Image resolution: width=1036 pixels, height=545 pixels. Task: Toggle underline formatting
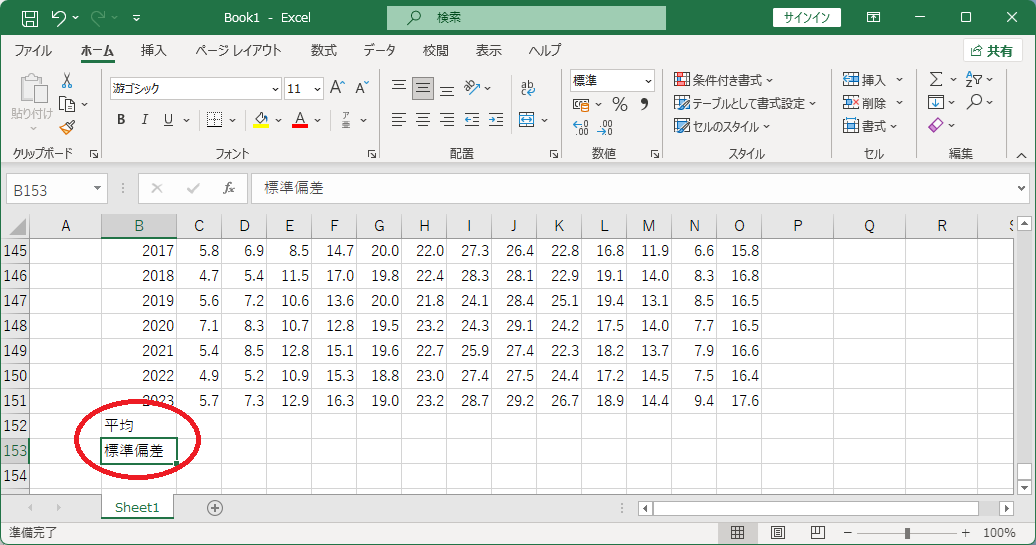pyautogui.click(x=168, y=120)
